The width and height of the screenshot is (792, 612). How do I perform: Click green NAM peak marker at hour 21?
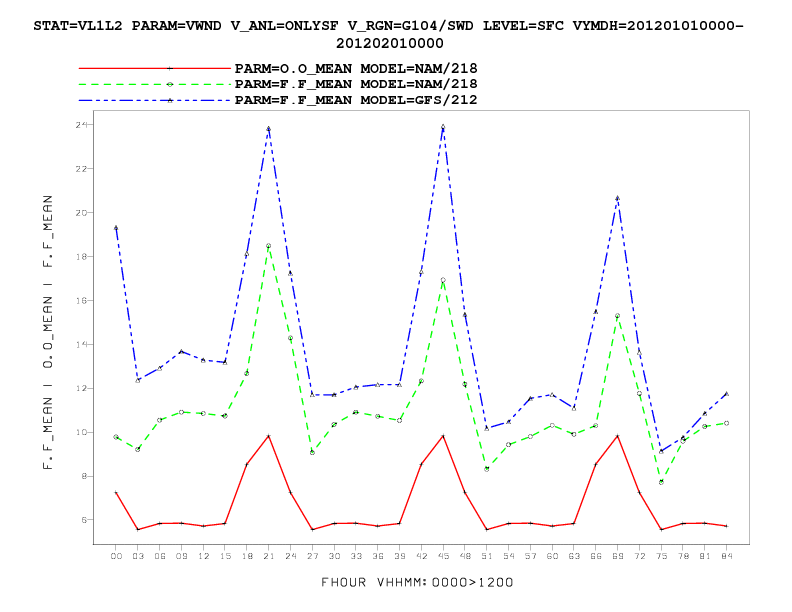(x=269, y=246)
